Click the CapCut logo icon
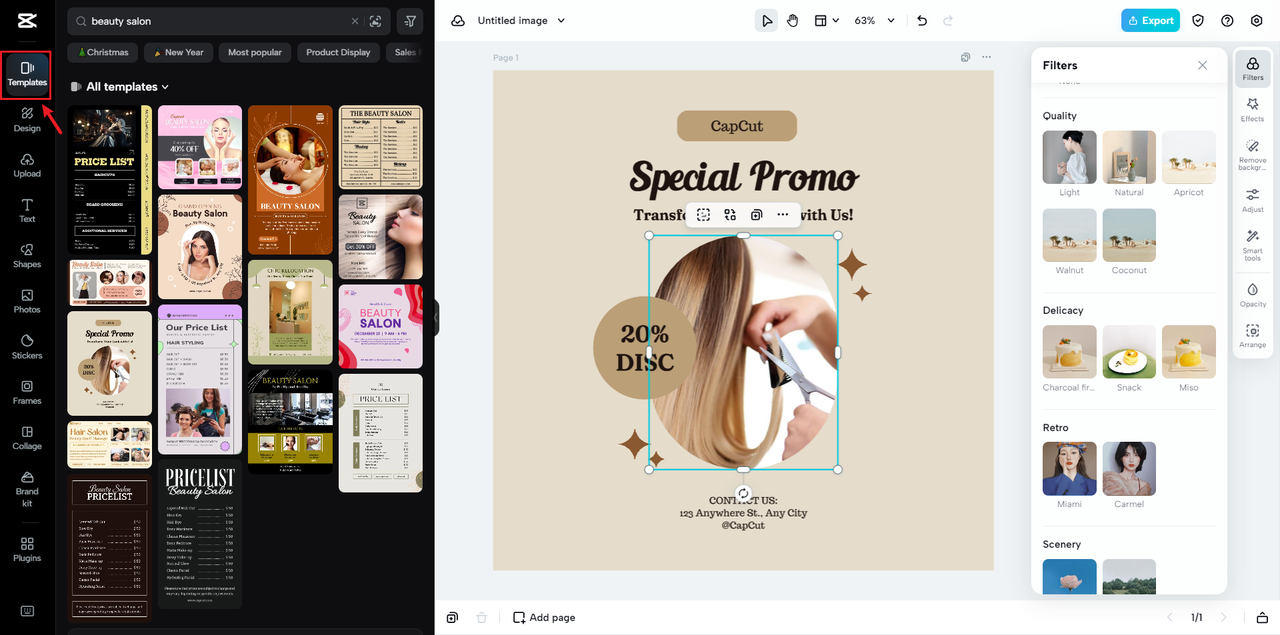Viewport: 1280px width, 635px height. (26, 21)
